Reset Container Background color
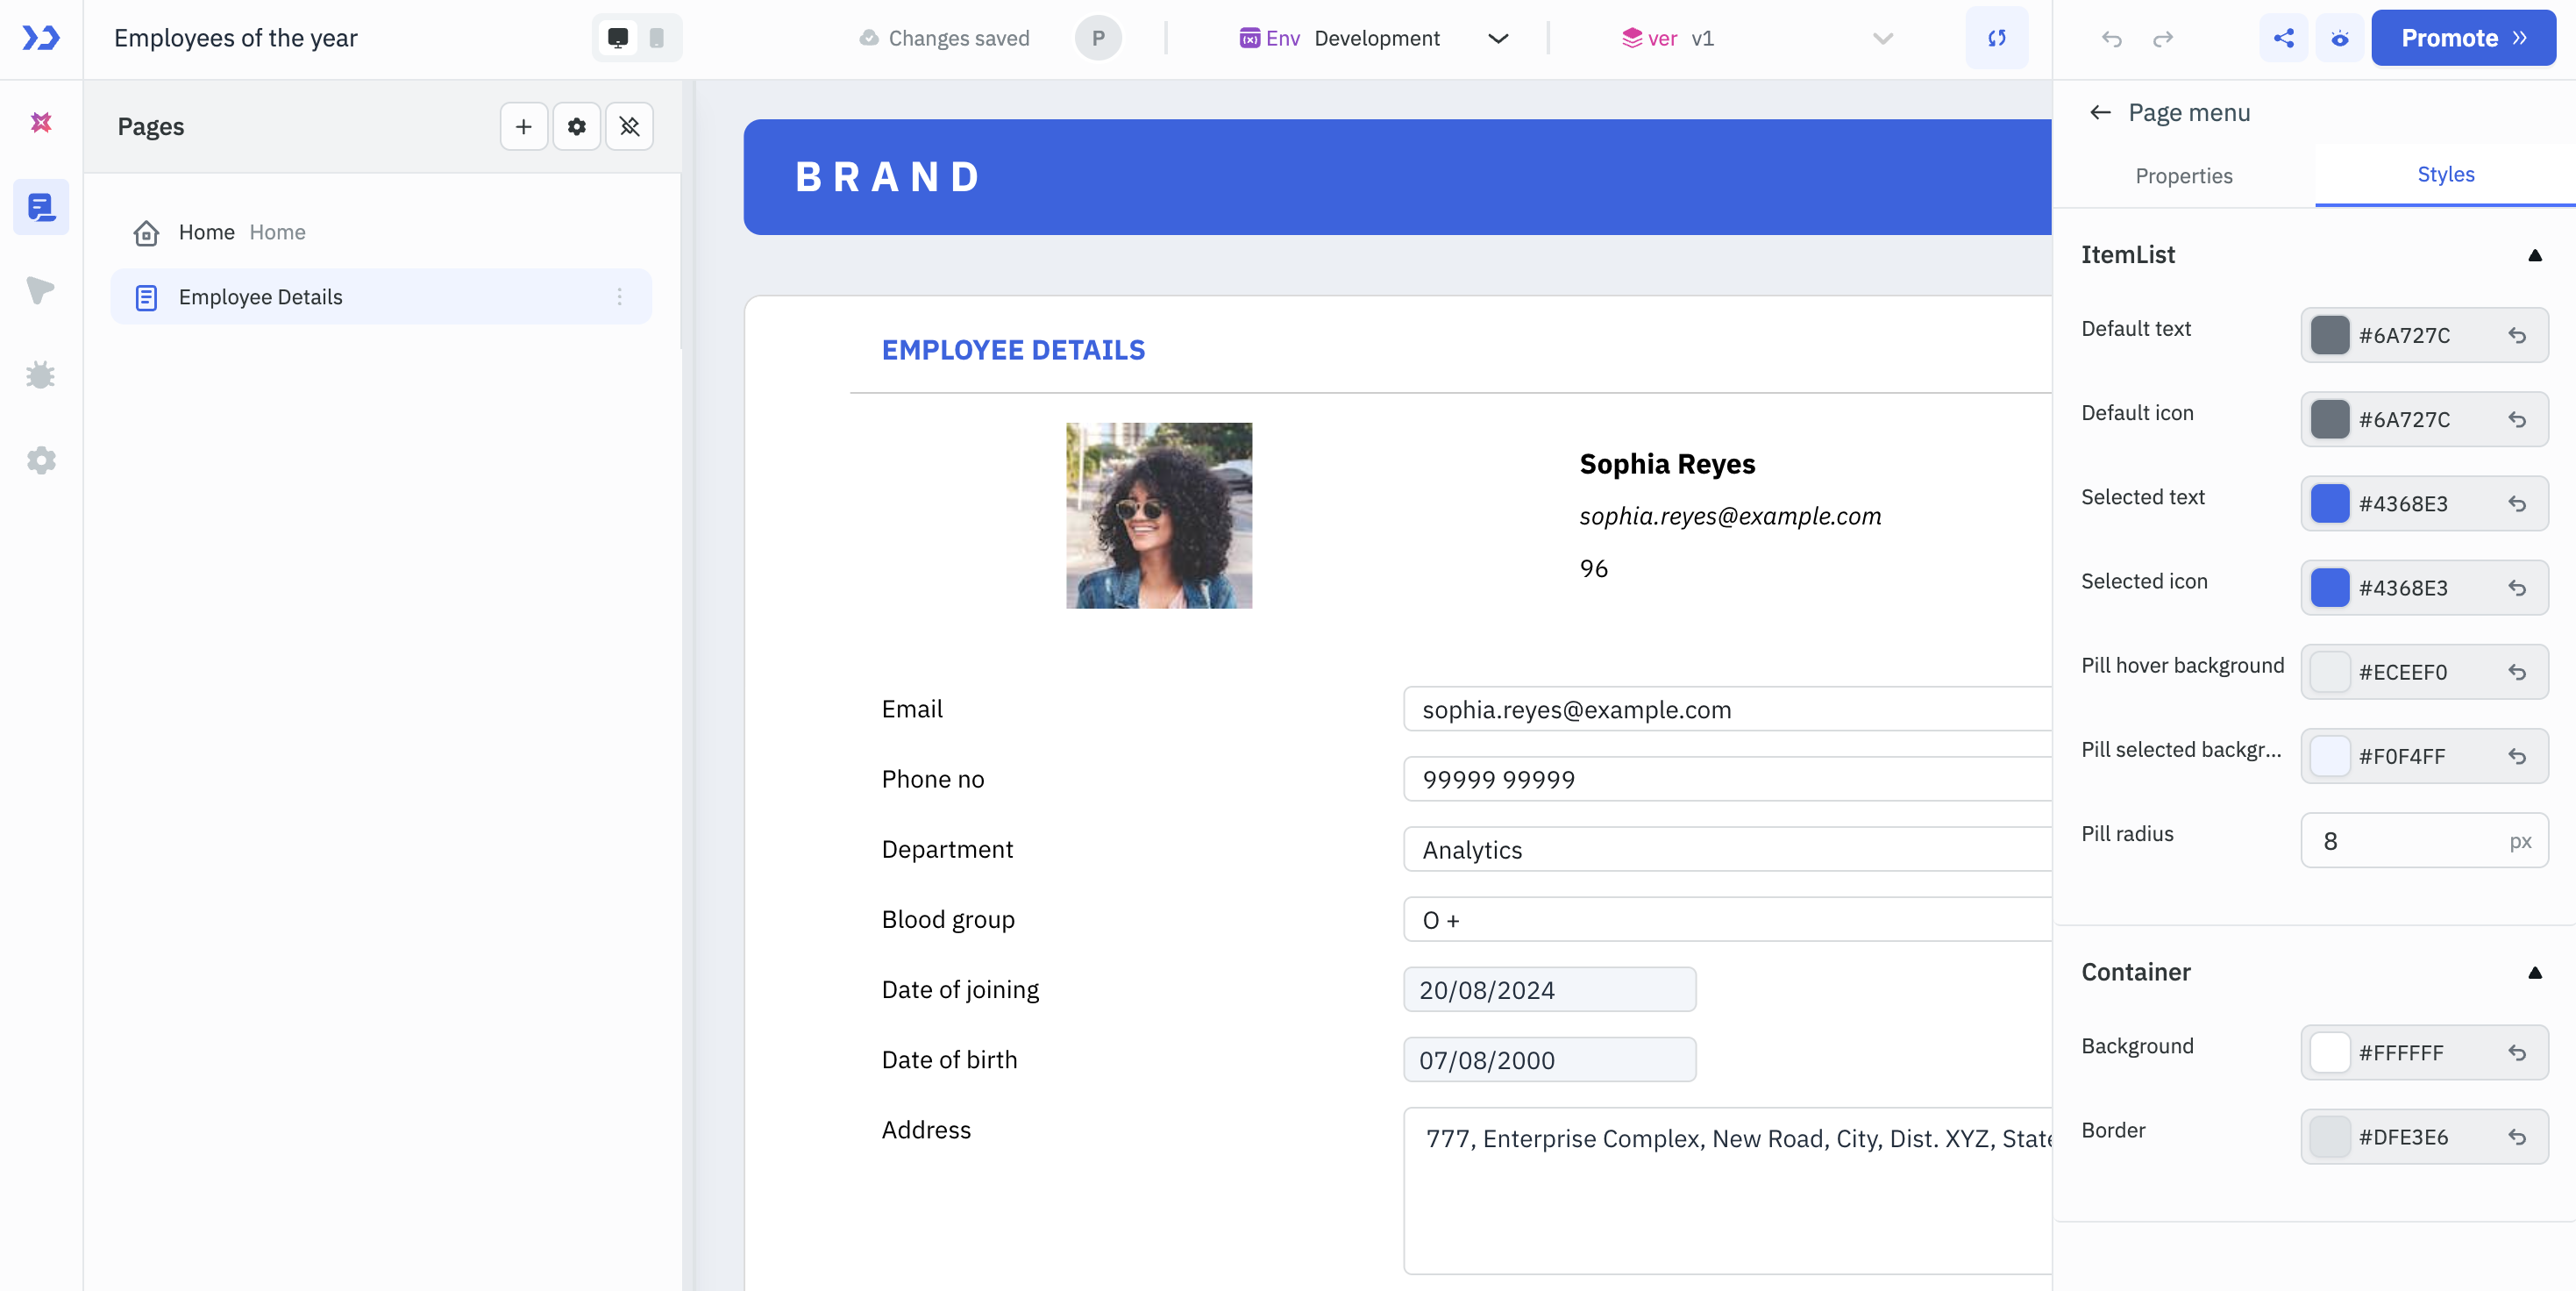Viewport: 2576px width, 1291px height. [2517, 1052]
